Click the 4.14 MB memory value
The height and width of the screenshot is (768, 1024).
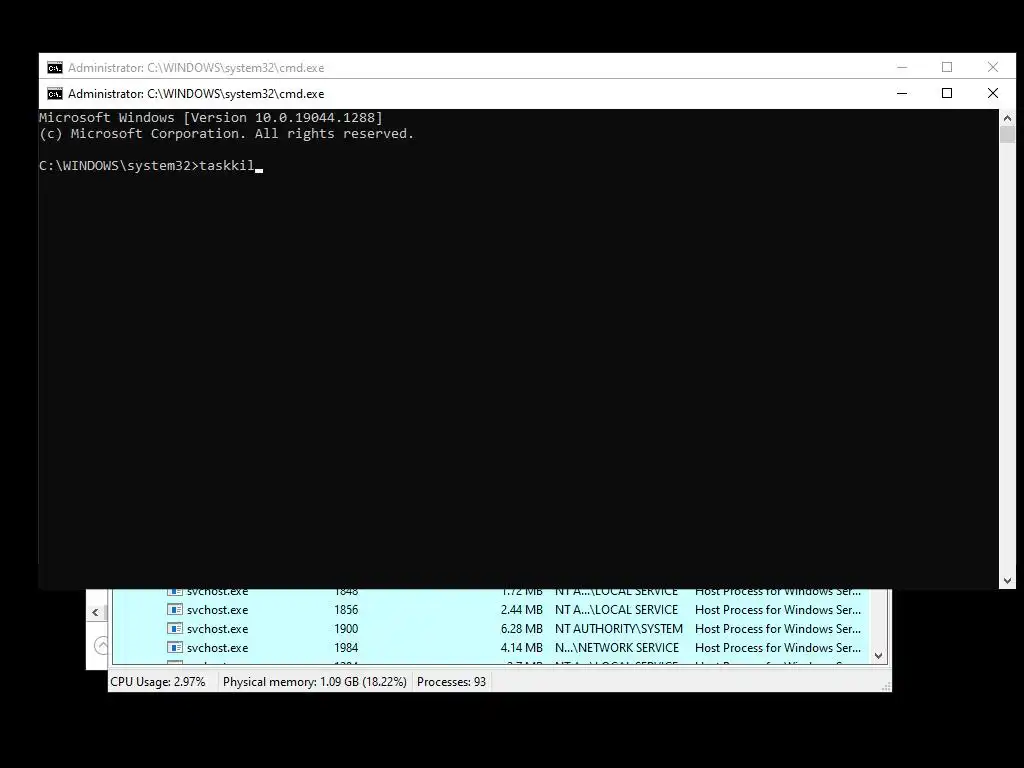522,647
